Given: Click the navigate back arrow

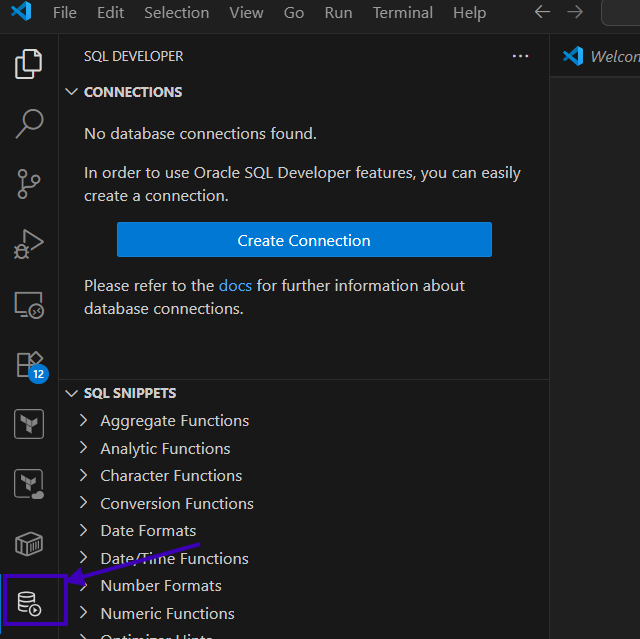Looking at the screenshot, I should click(542, 13).
